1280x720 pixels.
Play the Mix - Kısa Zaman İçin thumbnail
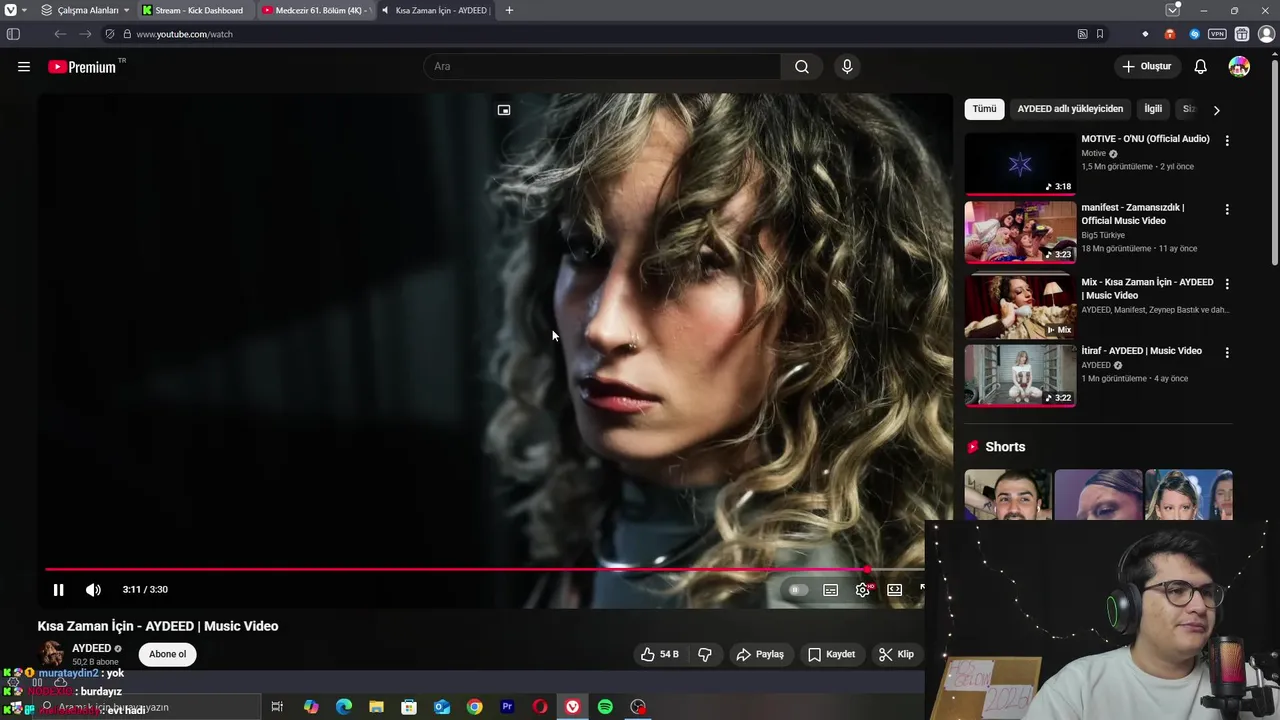click(1020, 307)
